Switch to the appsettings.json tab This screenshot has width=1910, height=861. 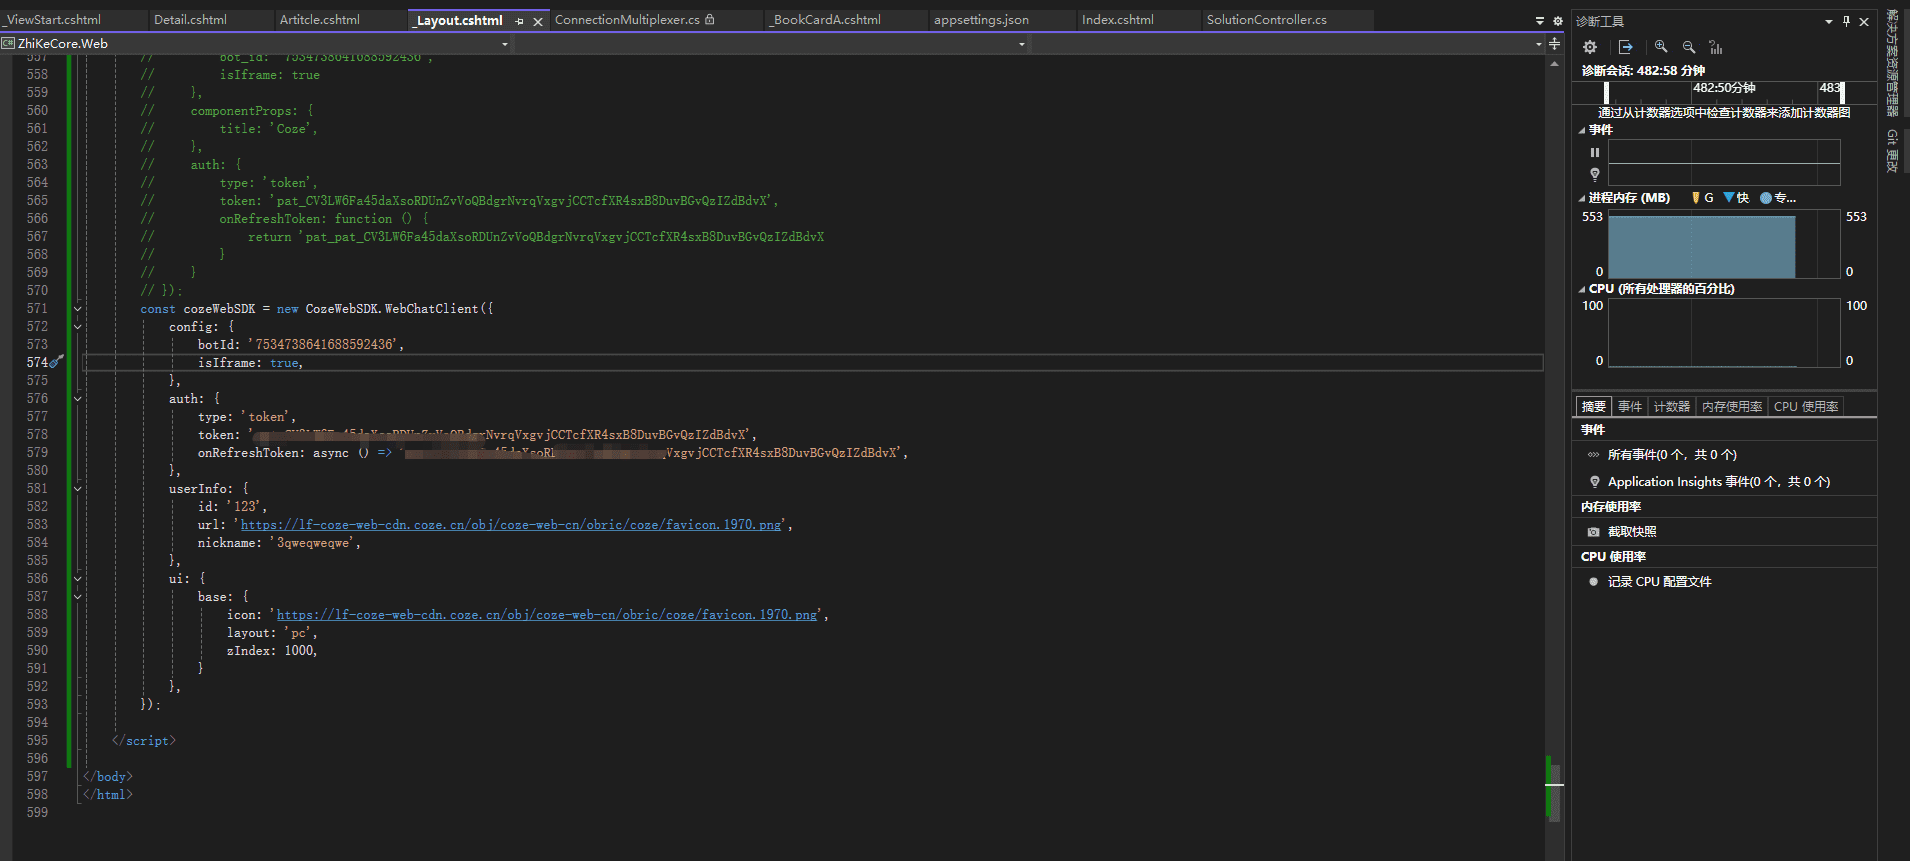[x=981, y=20]
